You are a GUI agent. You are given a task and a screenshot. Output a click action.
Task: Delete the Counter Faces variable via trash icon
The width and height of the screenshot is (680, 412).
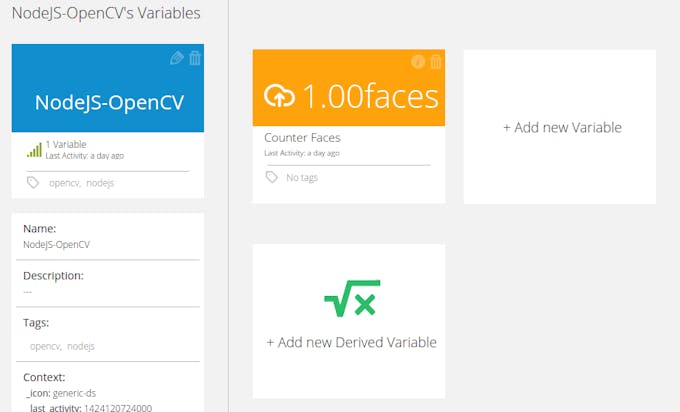point(436,62)
